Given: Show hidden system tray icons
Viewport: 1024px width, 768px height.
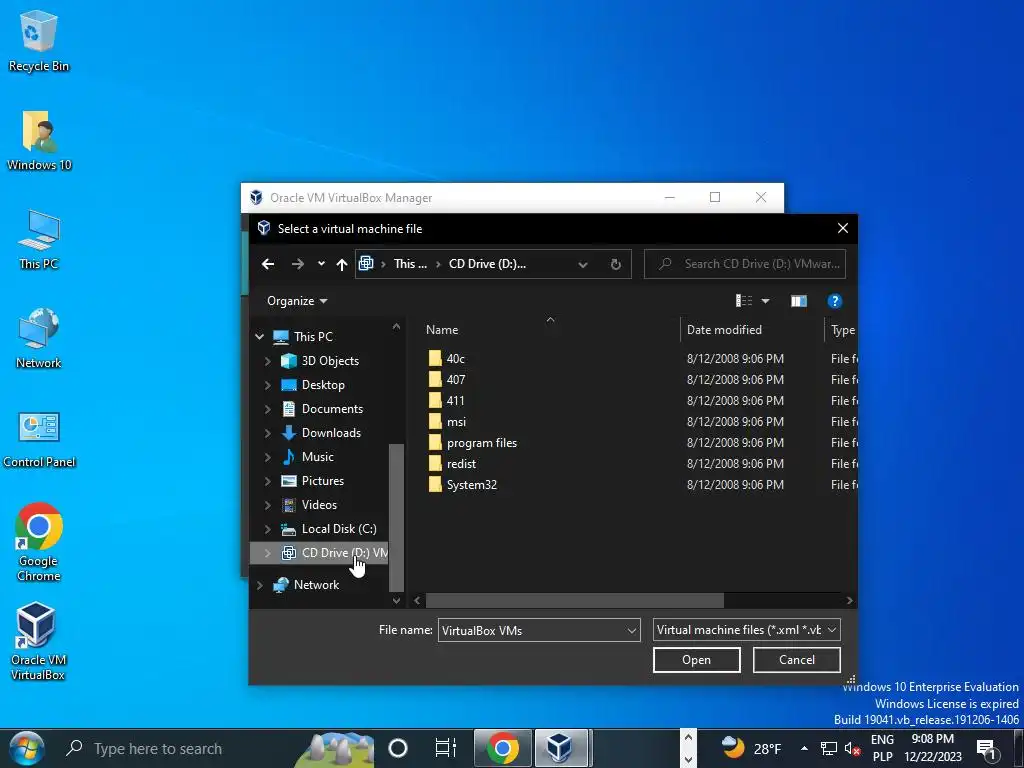Looking at the screenshot, I should click(804, 748).
